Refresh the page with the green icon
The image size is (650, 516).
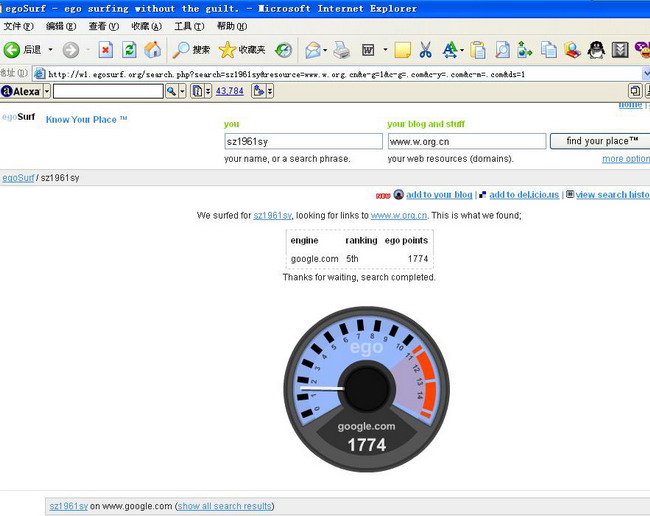click(129, 50)
